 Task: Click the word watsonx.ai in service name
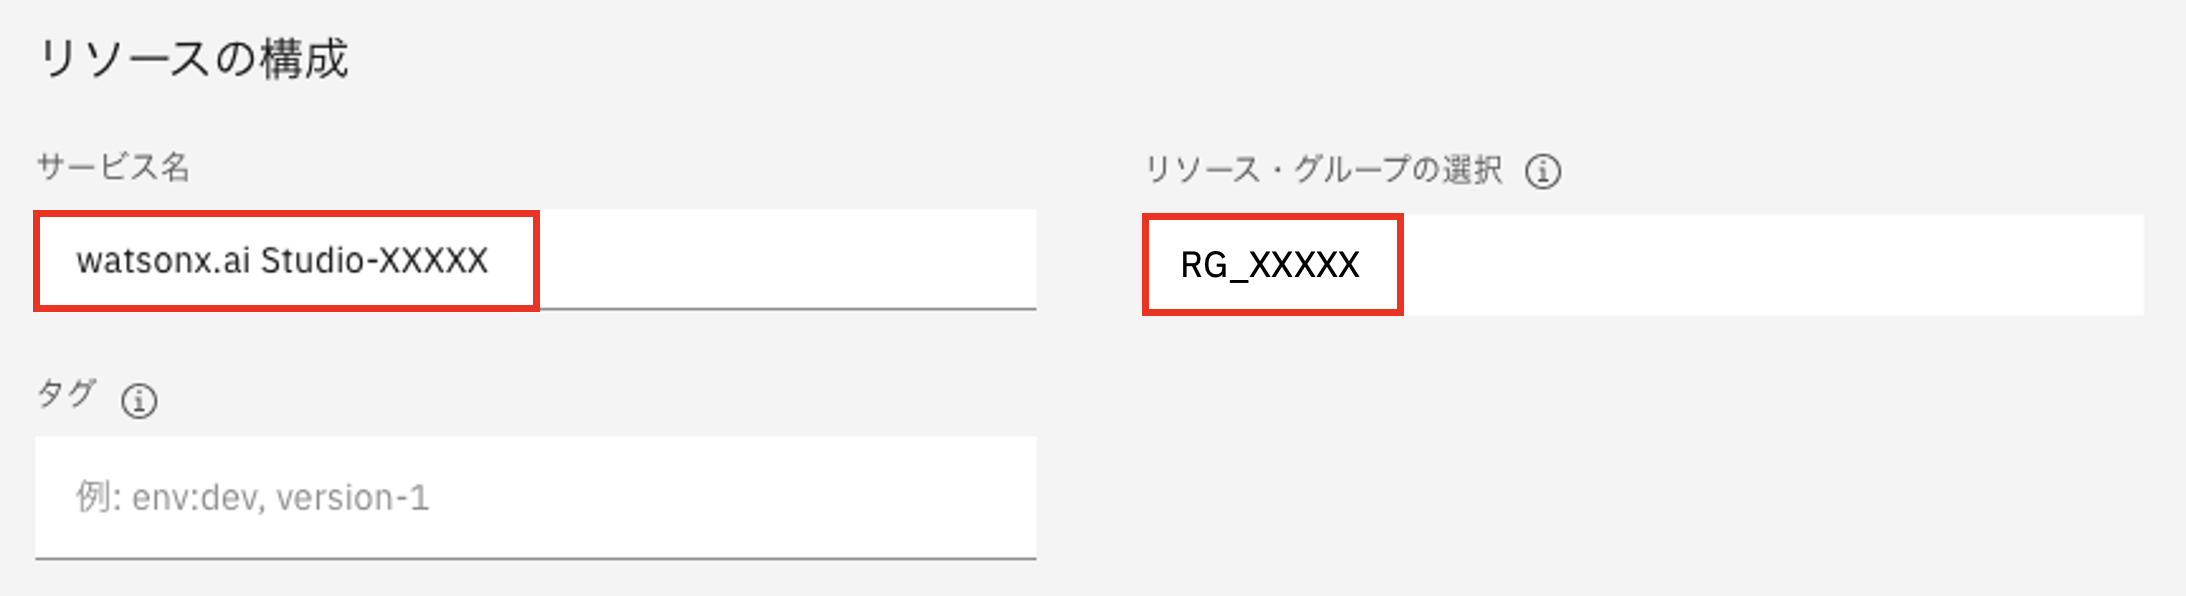click(163, 261)
